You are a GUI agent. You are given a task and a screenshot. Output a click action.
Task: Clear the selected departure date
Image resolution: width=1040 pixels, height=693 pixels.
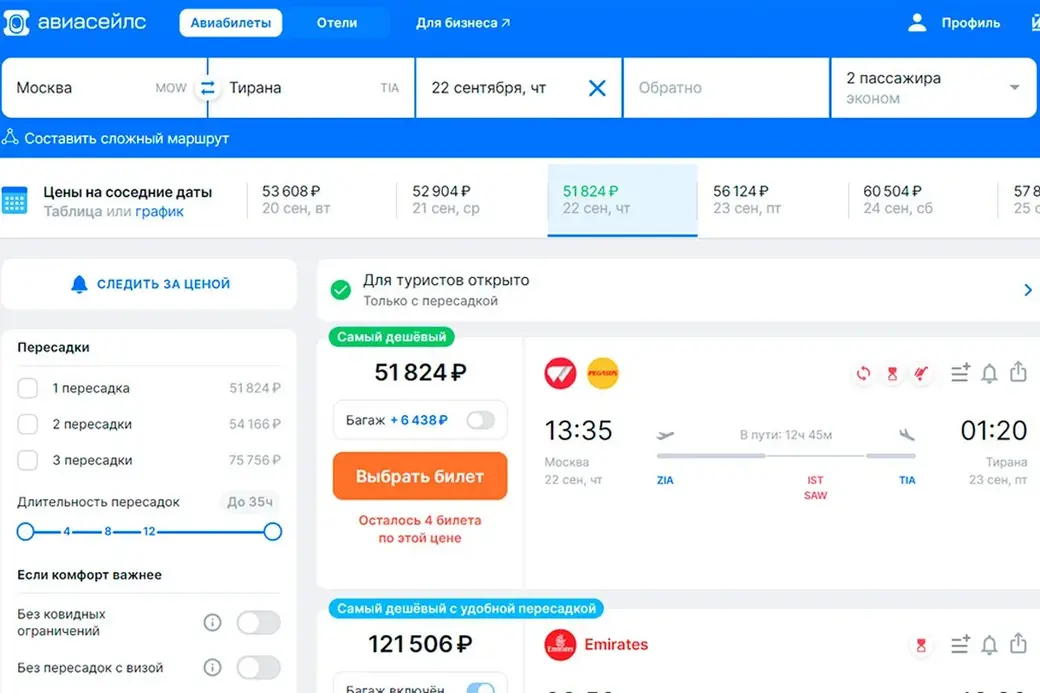[x=597, y=87]
